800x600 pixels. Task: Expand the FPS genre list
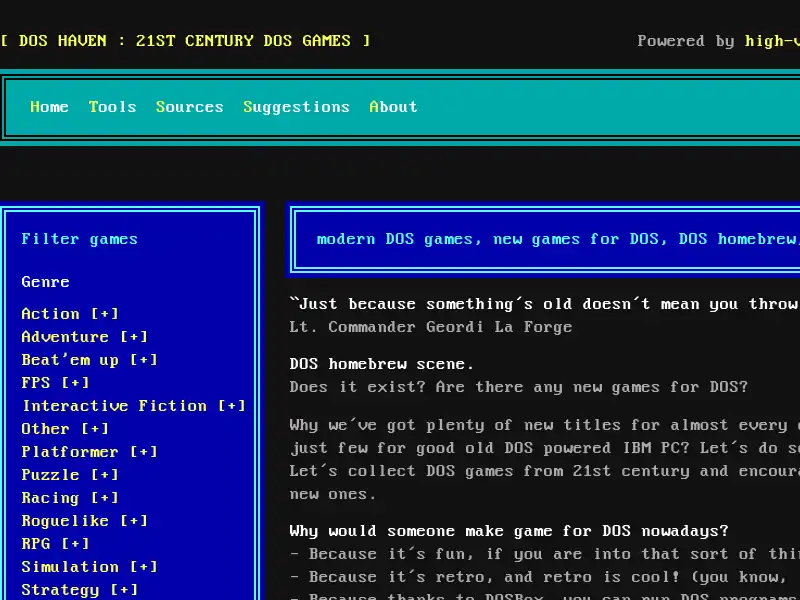coord(73,382)
